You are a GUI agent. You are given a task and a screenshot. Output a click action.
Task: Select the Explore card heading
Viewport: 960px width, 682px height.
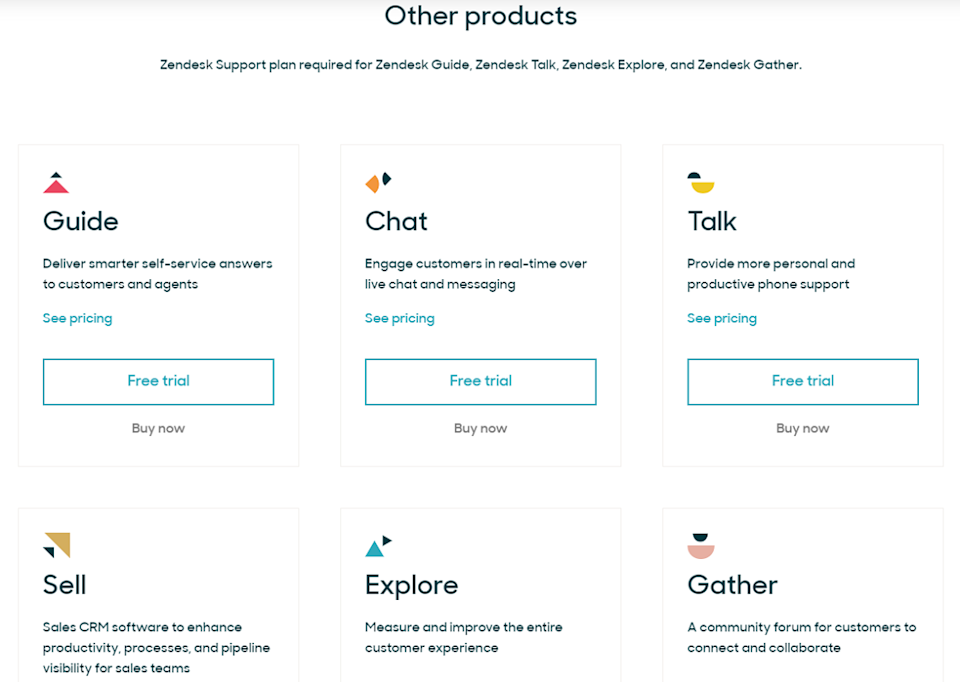coord(411,586)
